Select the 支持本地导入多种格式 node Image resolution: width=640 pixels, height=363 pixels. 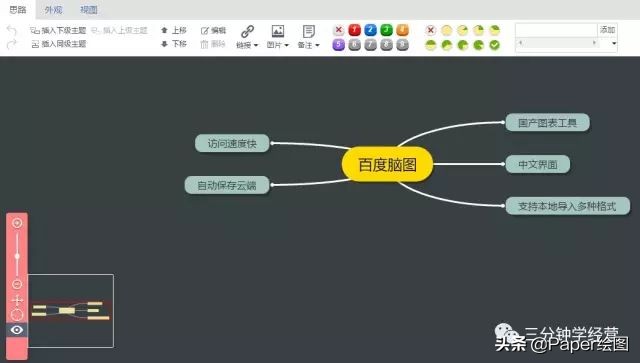pyautogui.click(x=567, y=206)
